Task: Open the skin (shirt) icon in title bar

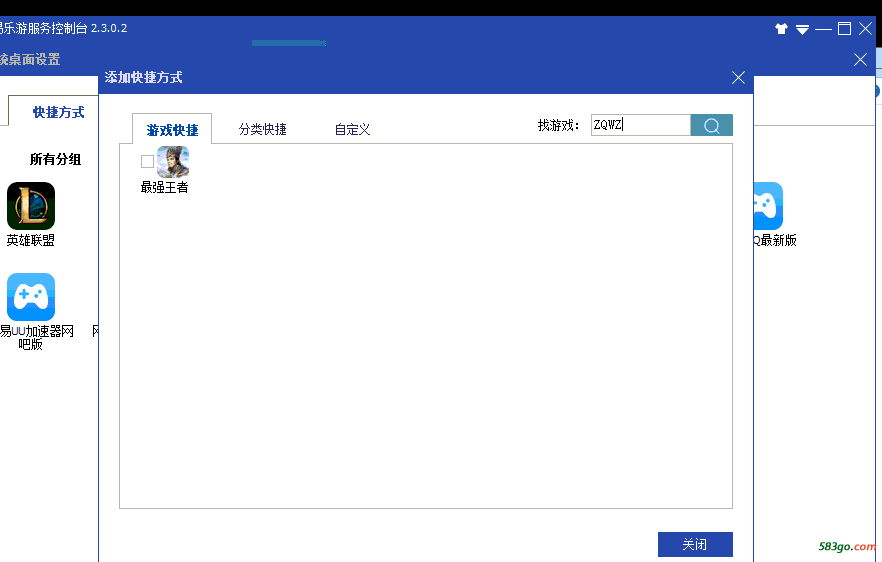Action: click(781, 29)
